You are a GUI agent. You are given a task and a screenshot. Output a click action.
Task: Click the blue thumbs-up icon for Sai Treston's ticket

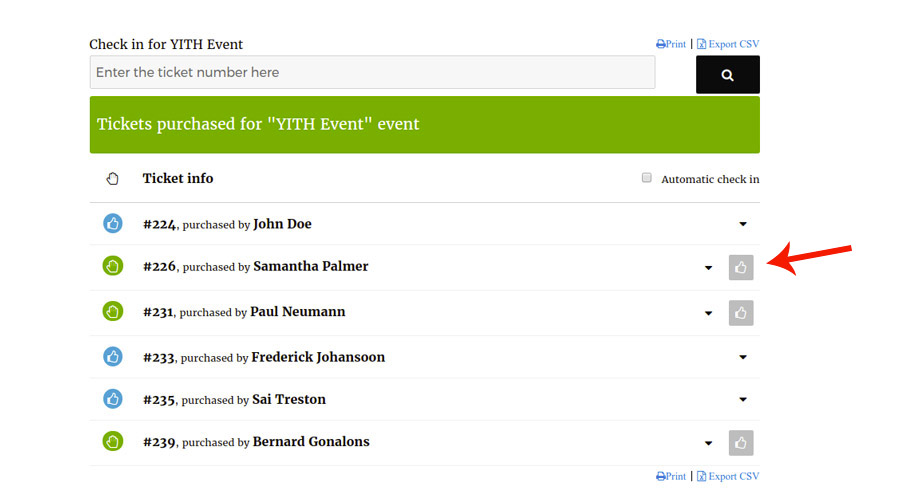point(113,399)
